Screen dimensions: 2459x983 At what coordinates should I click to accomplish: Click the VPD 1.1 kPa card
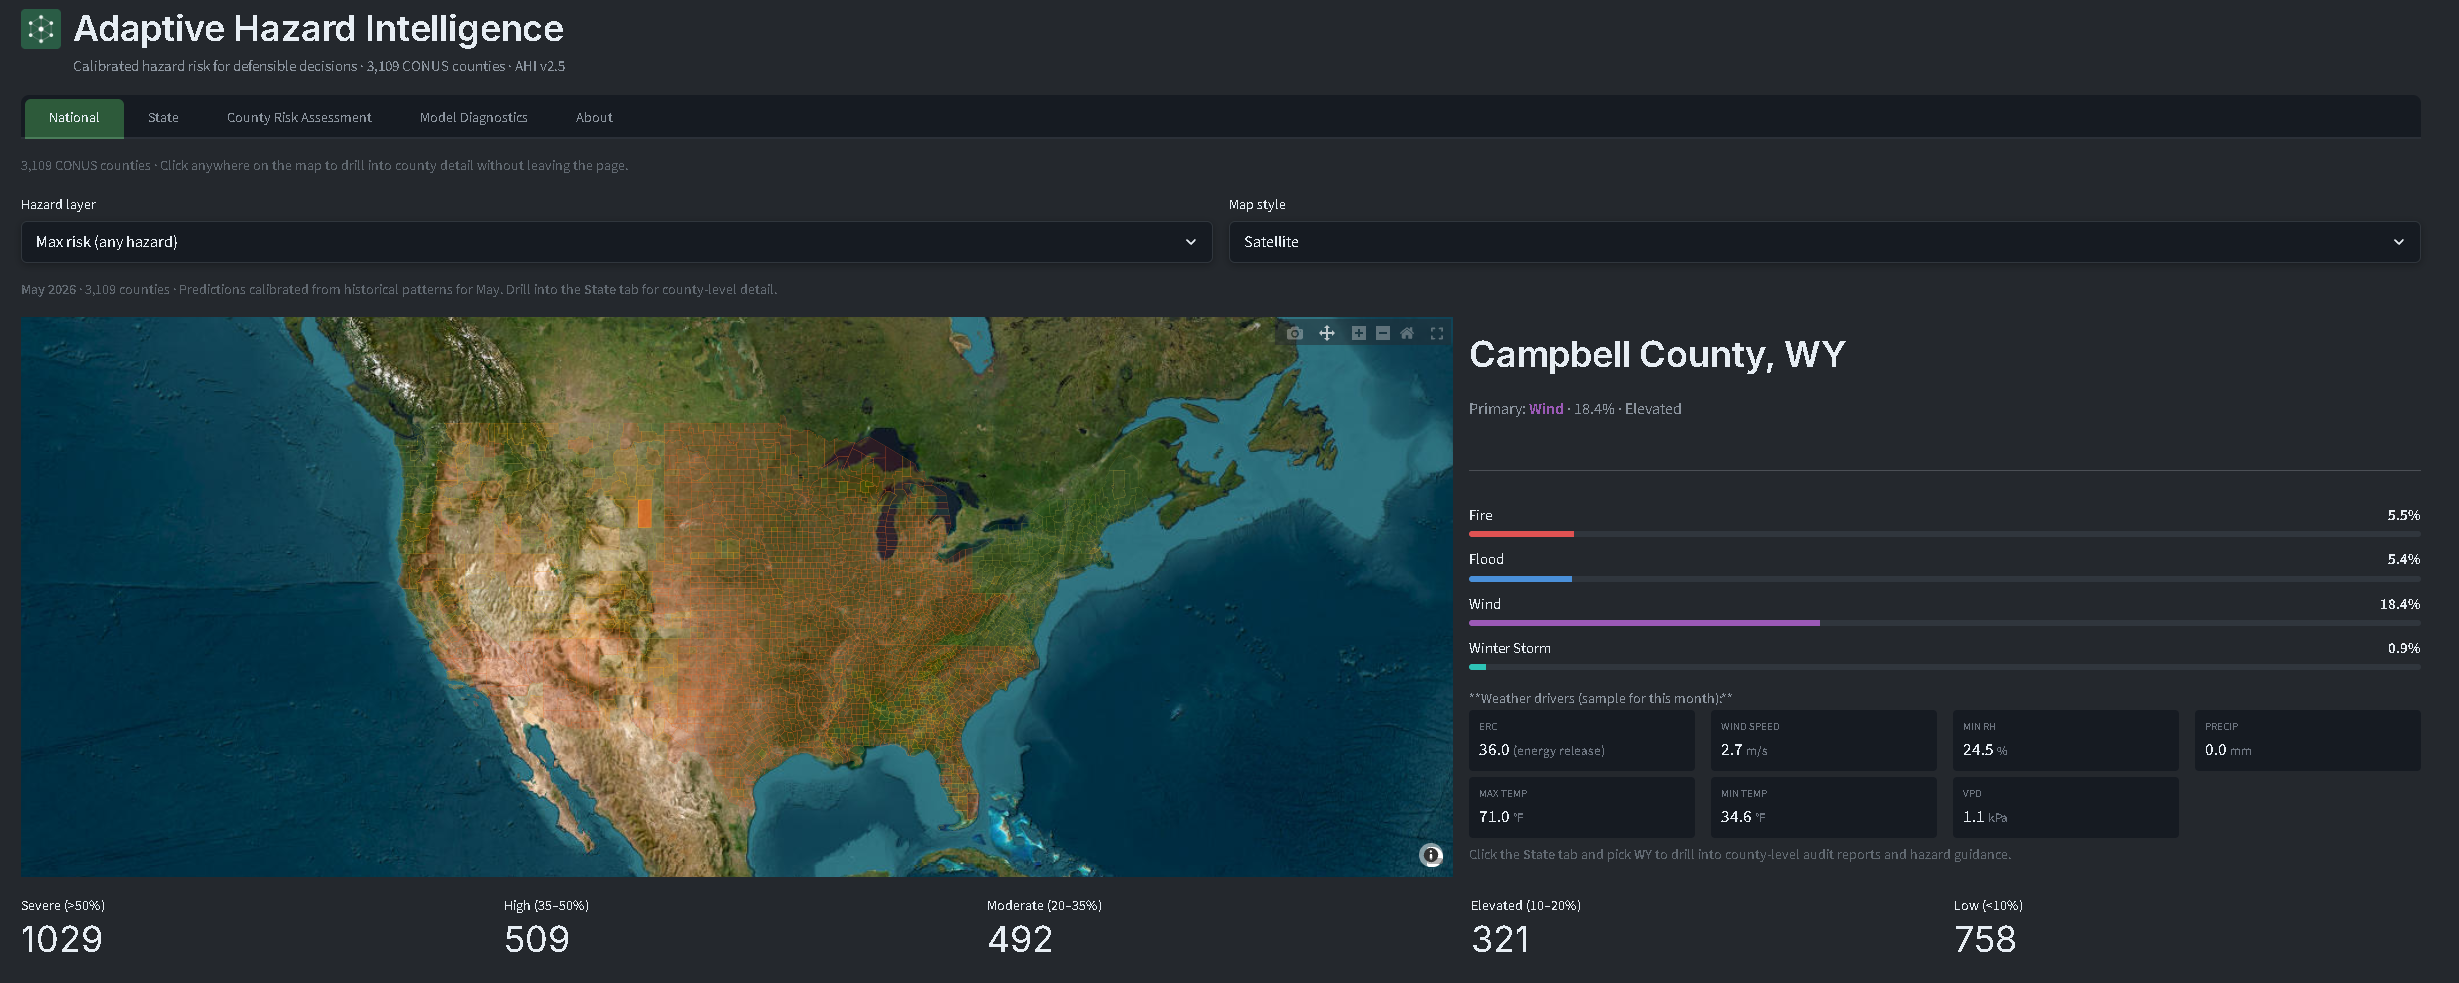click(x=2065, y=807)
